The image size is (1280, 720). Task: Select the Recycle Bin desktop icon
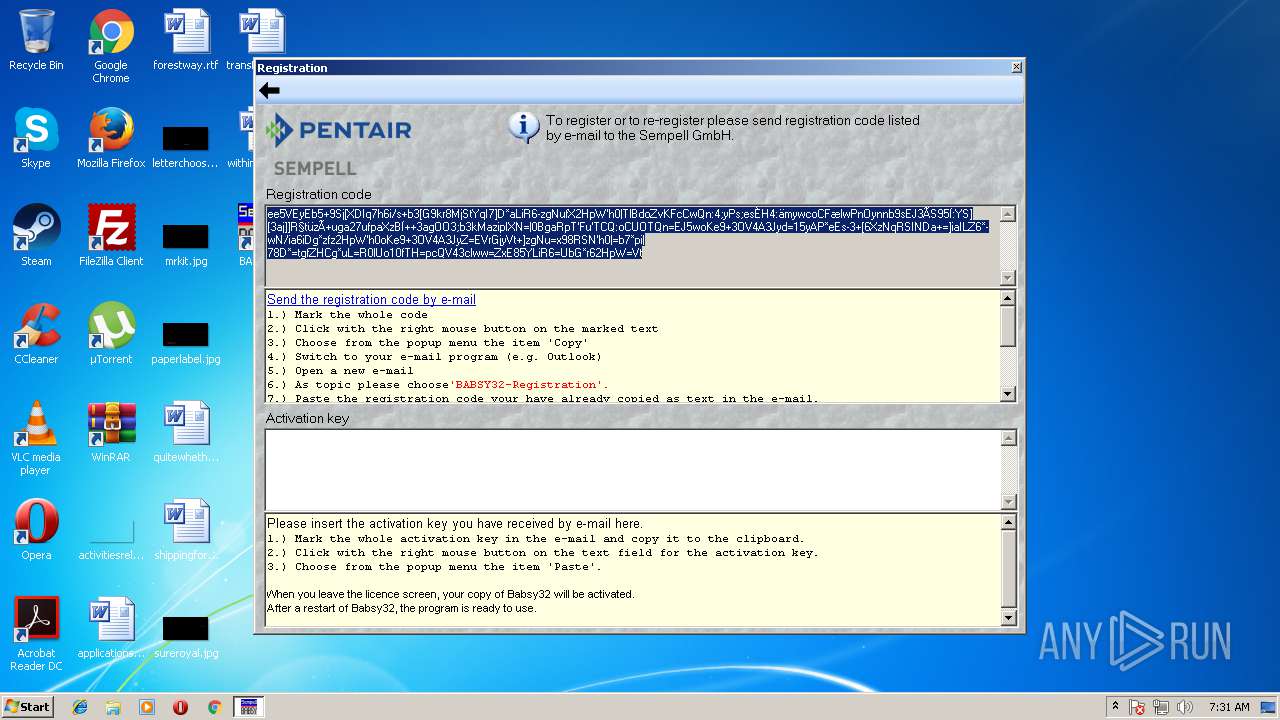tap(36, 40)
